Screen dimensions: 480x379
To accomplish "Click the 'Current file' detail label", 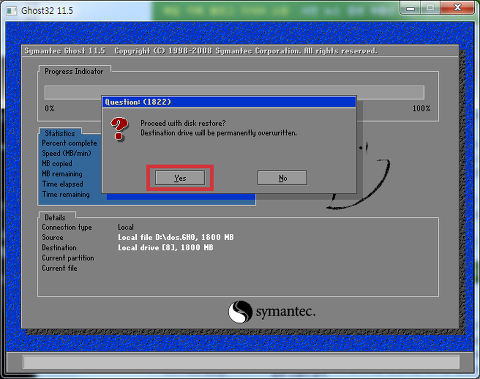I will coord(59,268).
